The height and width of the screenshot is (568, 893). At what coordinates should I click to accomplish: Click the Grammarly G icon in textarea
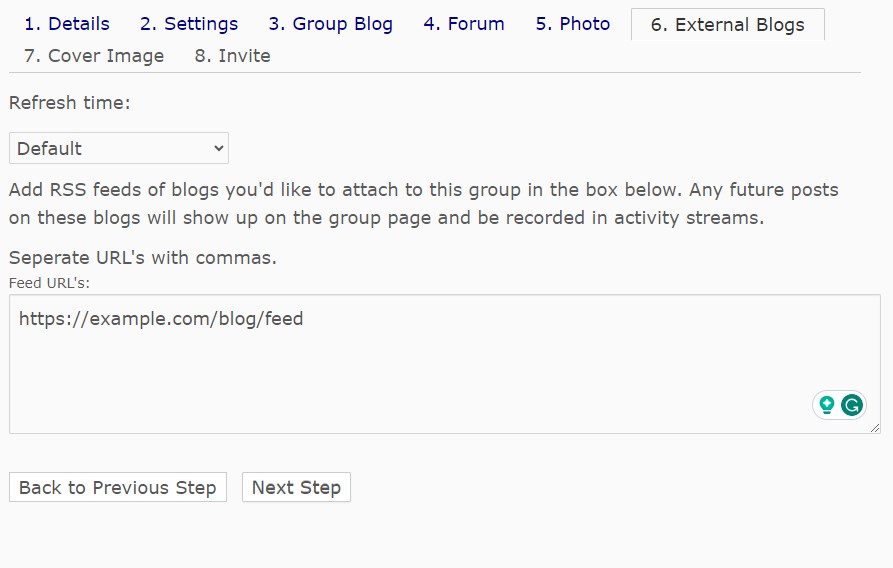(x=852, y=405)
